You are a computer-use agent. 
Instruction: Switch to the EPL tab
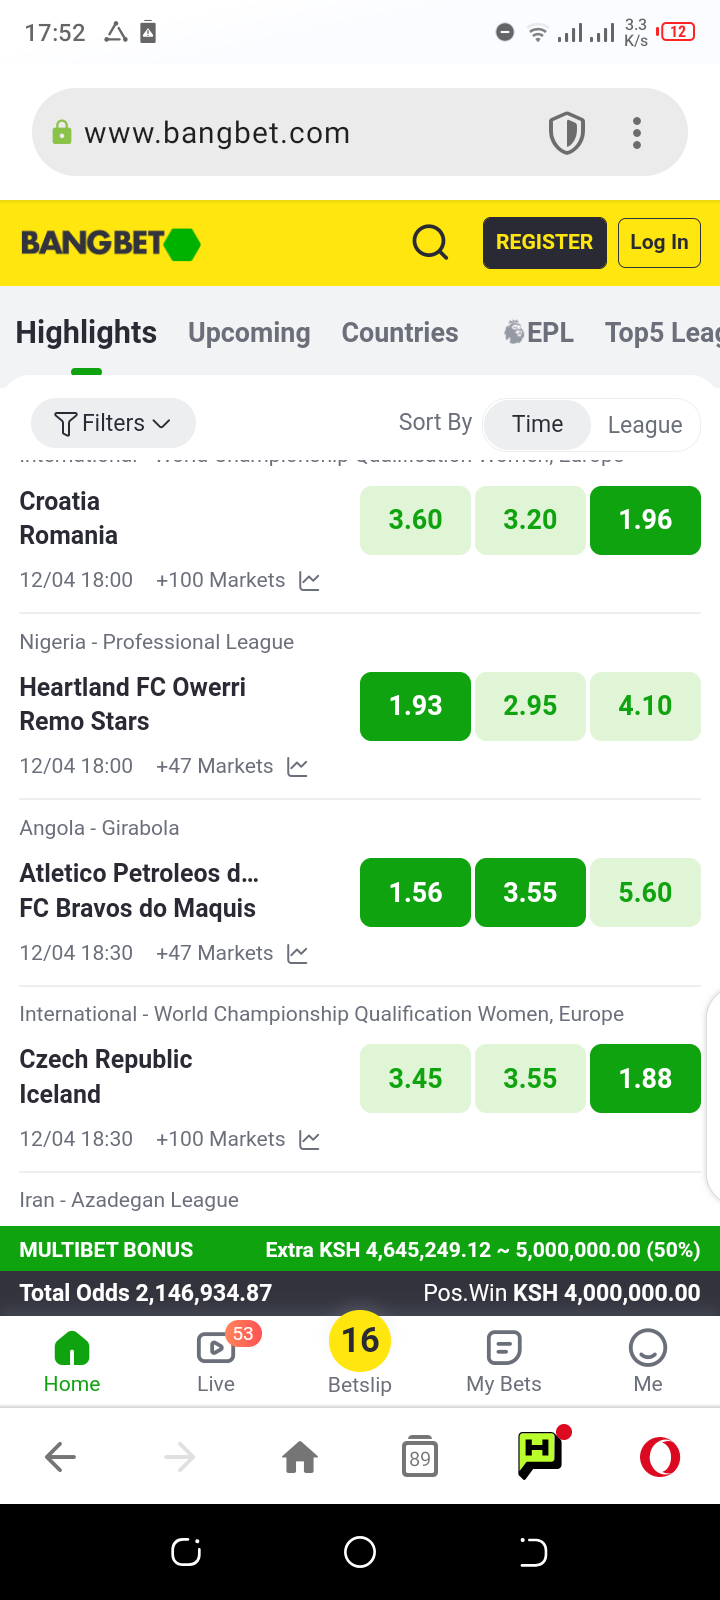(x=538, y=333)
